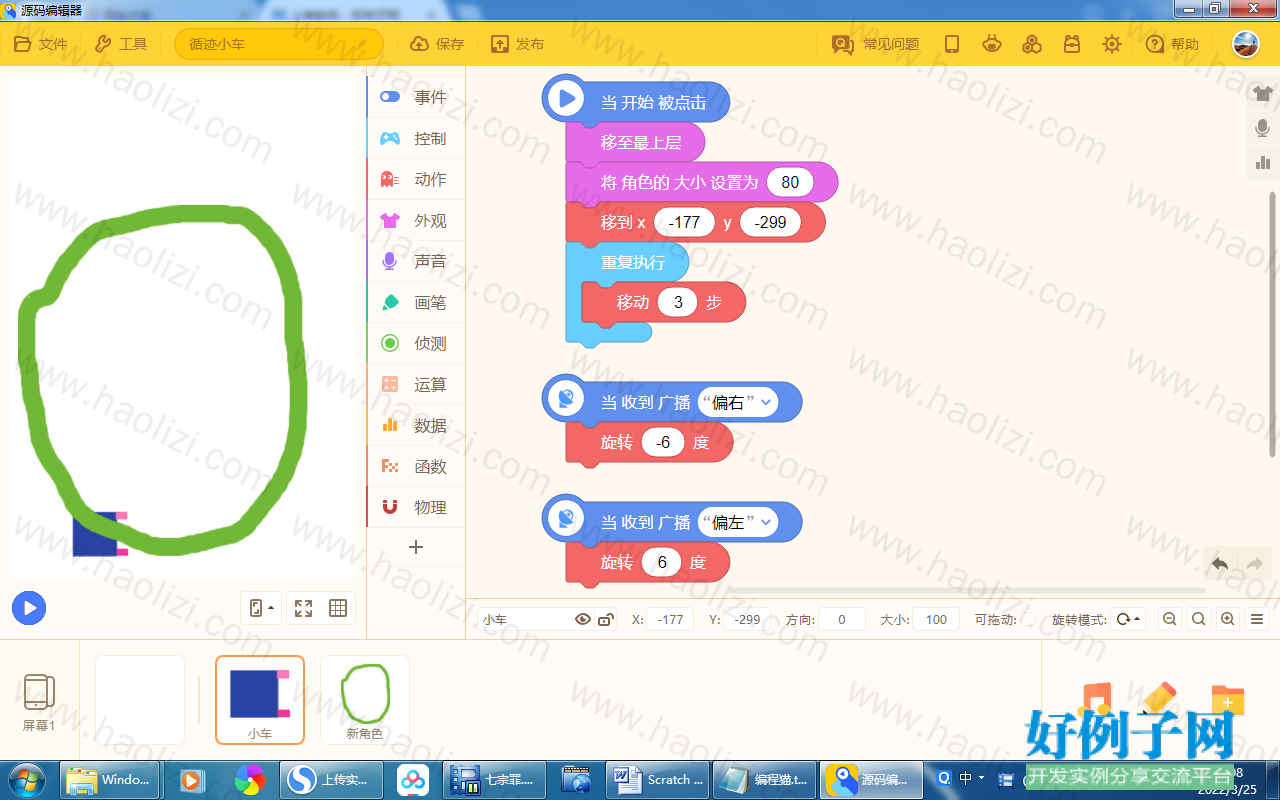The image size is (1280, 800).
Task: Click the 重复执行 (forever) block
Action: pyautogui.click(x=627, y=262)
